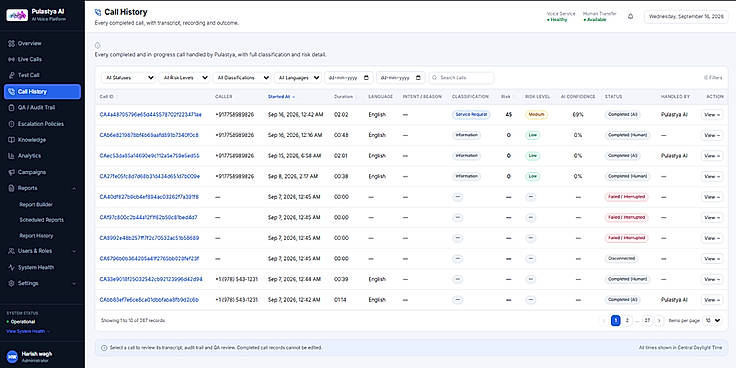Click the Wednesday, September 16, 2026 date box
Screen dimensions: 736x368
[686, 16]
